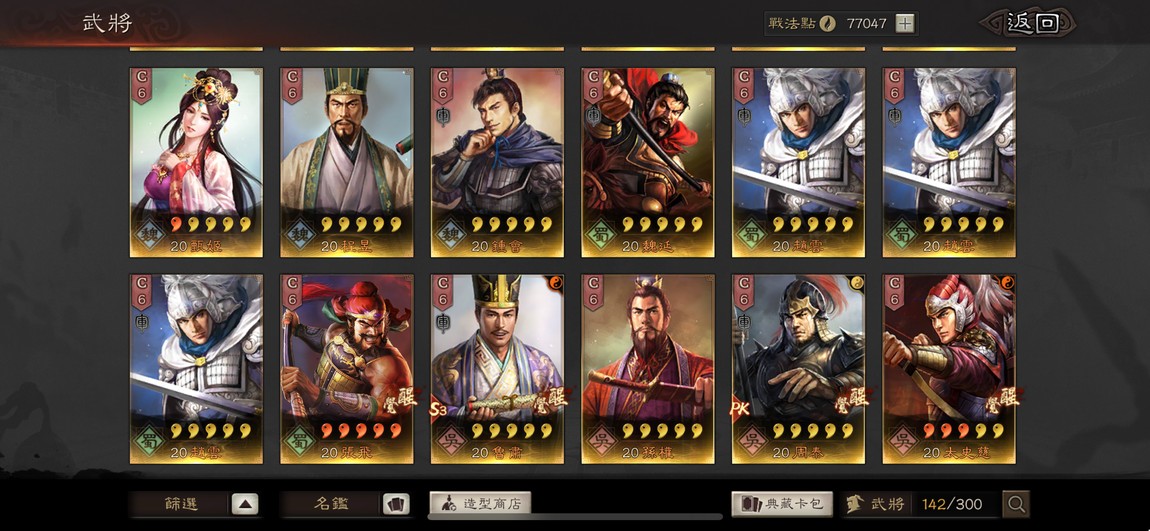Select the 周泰 general card
Viewport: 1150px width, 531px height.
(799, 369)
